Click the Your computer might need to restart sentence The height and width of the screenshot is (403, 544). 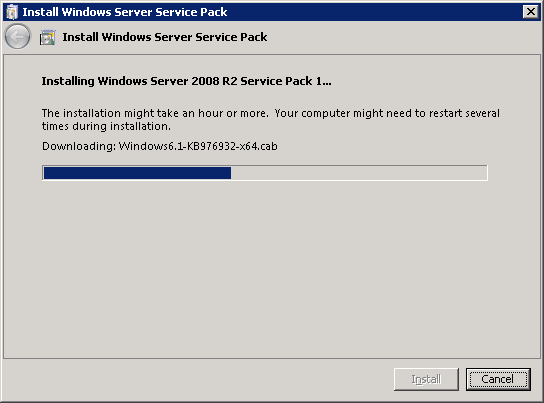tap(387, 113)
